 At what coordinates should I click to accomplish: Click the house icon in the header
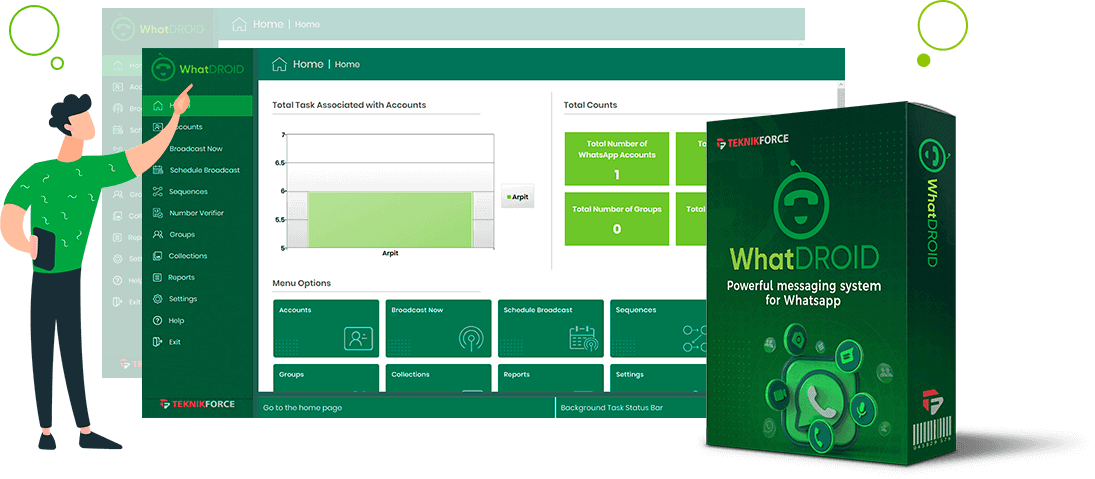point(279,65)
